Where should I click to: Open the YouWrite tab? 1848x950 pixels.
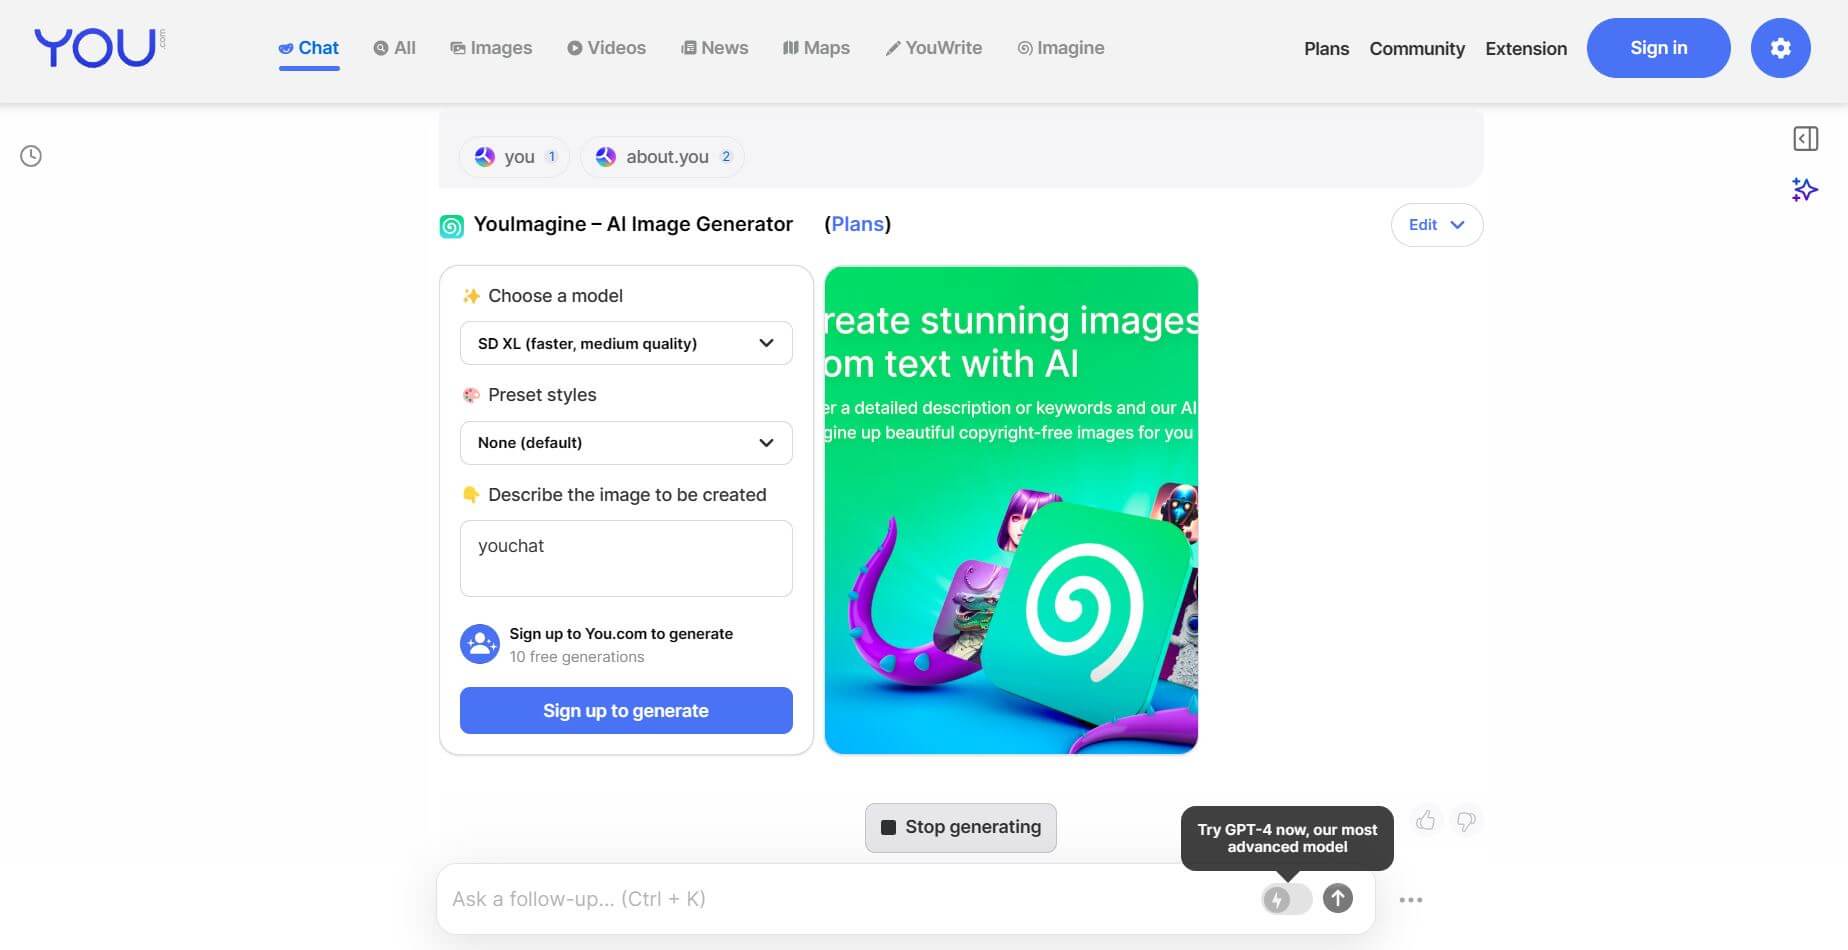(934, 48)
